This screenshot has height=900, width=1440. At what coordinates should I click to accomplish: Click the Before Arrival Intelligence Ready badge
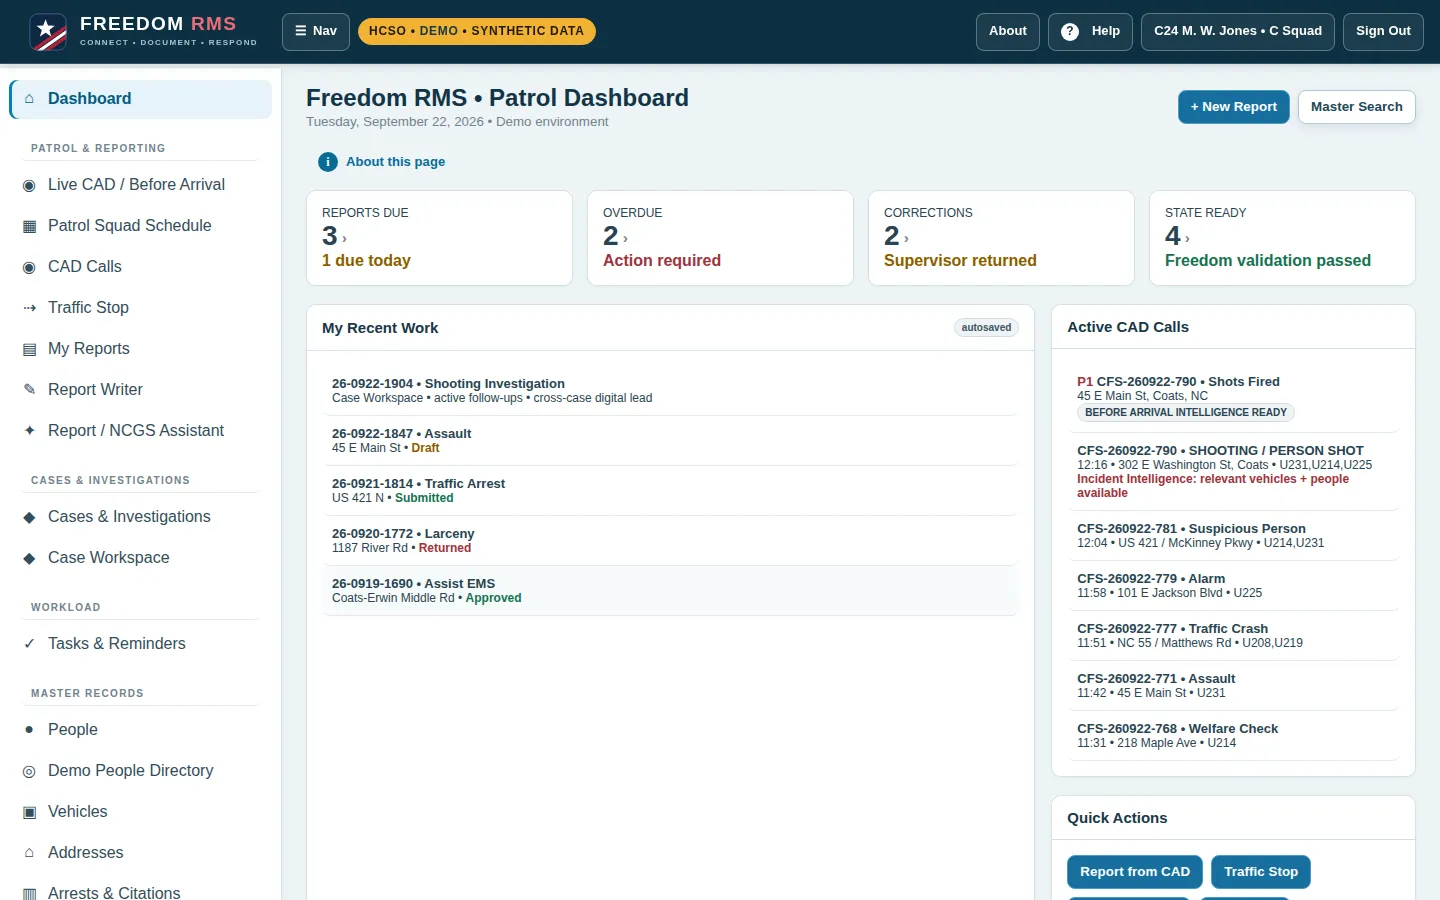tap(1186, 412)
